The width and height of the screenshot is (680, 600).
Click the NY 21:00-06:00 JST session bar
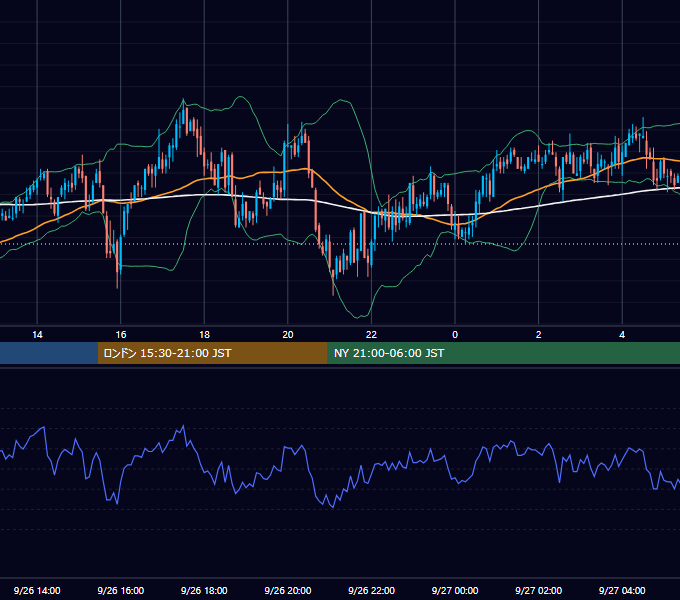coord(503,353)
